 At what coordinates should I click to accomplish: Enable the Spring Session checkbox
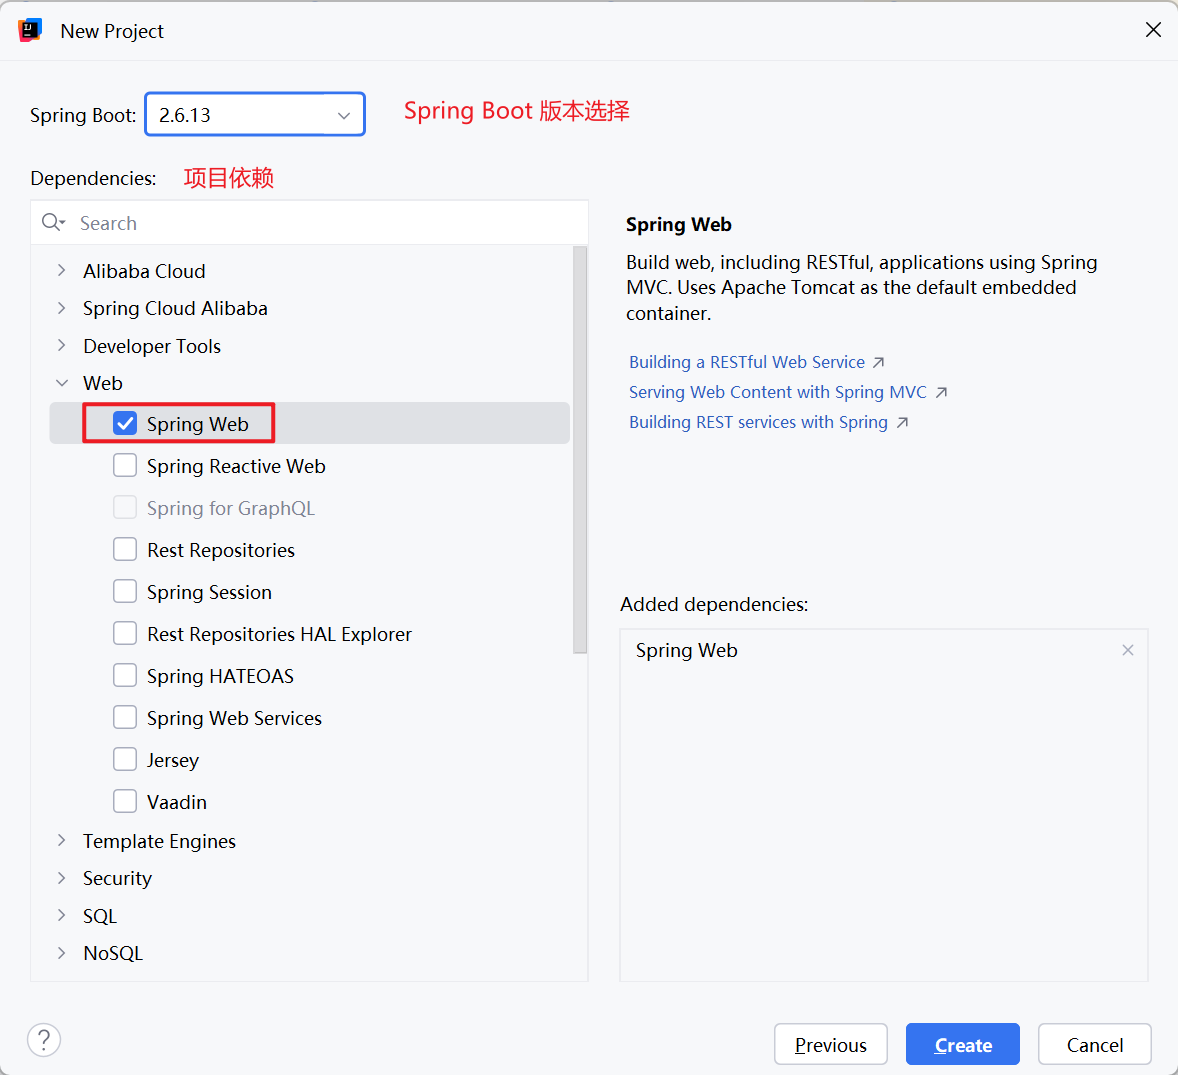click(x=125, y=592)
